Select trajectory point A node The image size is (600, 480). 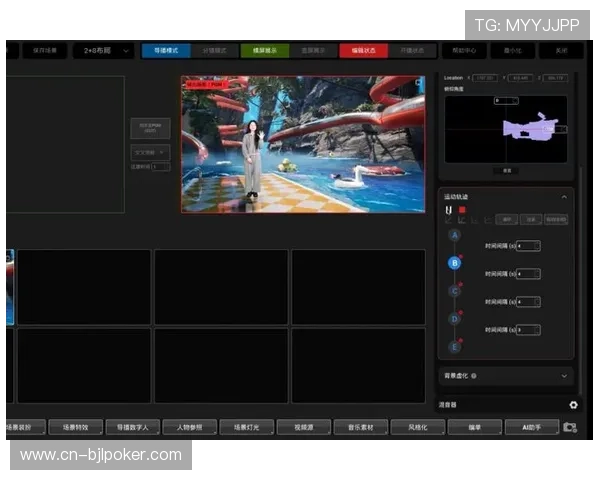click(x=455, y=236)
